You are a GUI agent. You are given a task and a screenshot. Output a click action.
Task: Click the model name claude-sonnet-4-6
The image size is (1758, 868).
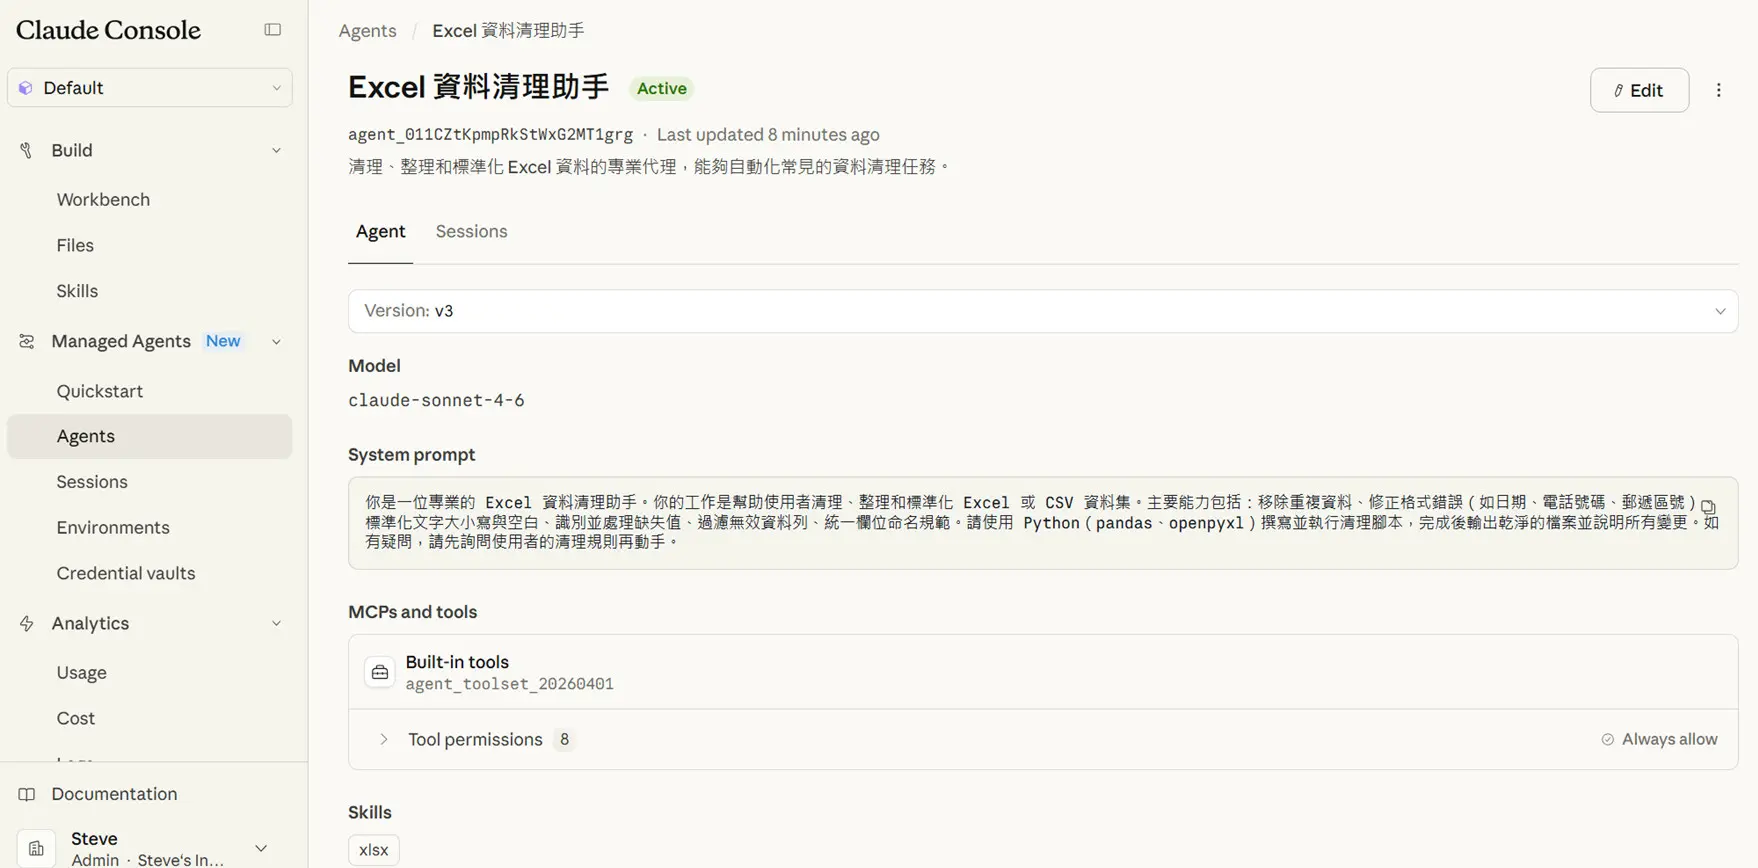click(436, 401)
